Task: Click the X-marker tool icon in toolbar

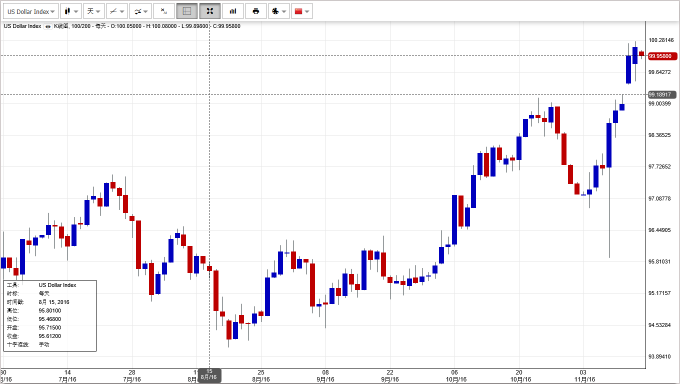Action: point(164,11)
